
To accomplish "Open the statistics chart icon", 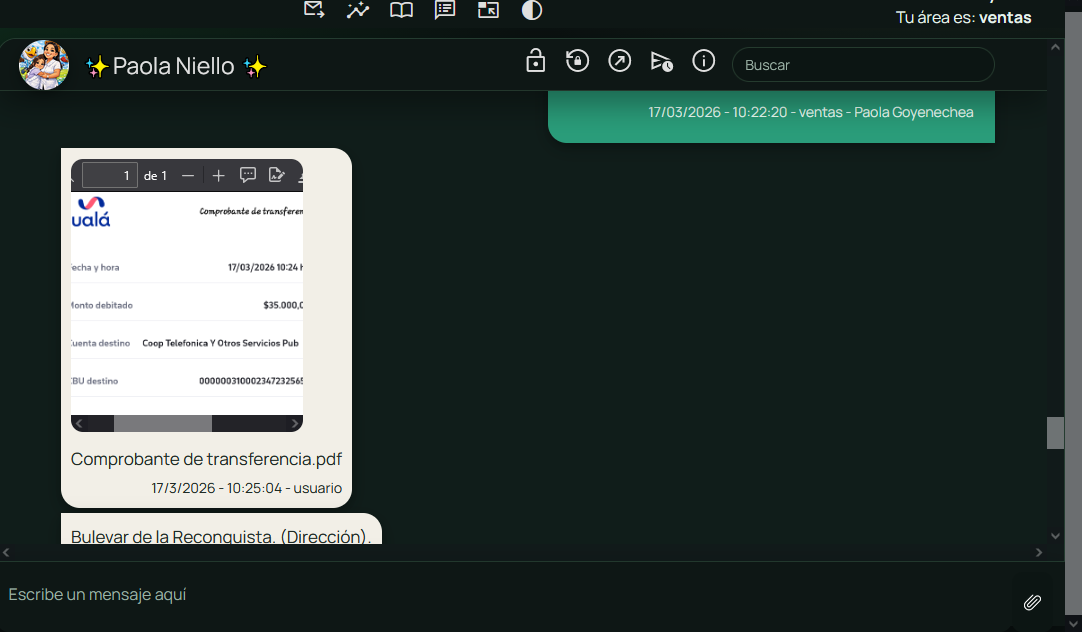I will click(x=358, y=10).
